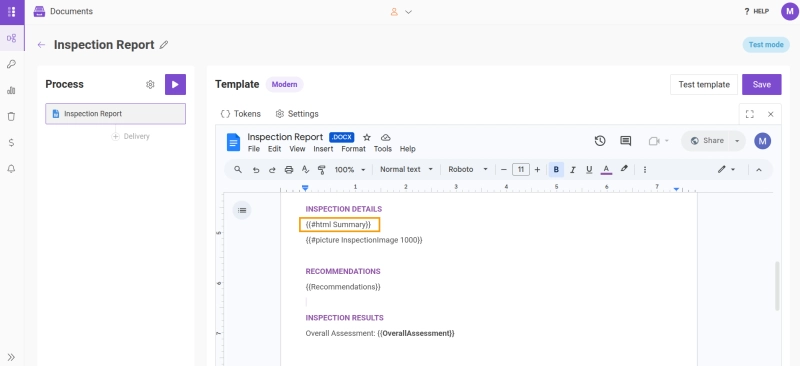Activate the paint format tool
This screenshot has height=366, width=800.
[321, 169]
